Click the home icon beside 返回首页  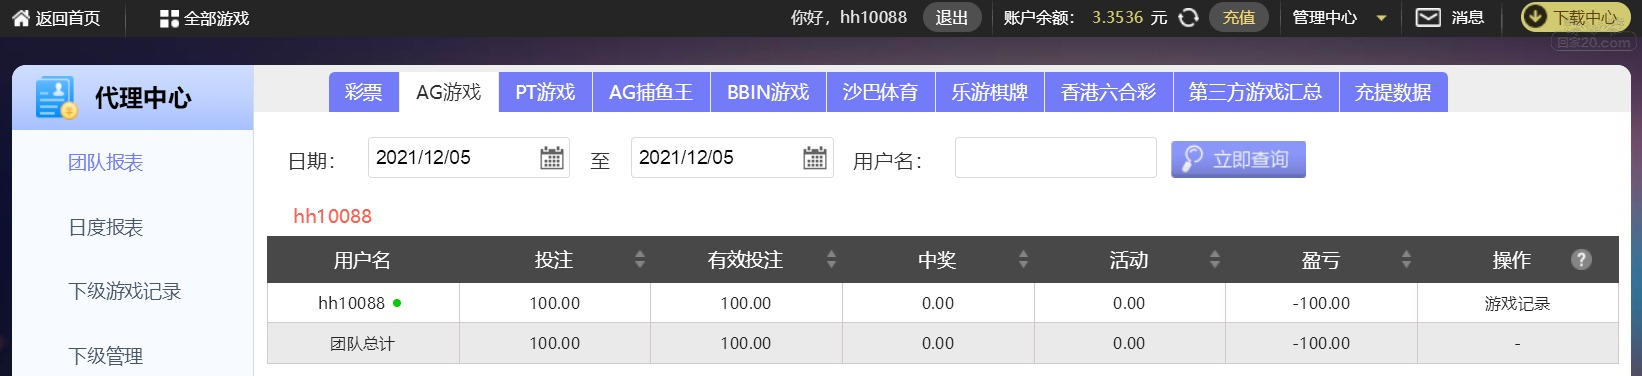point(21,18)
